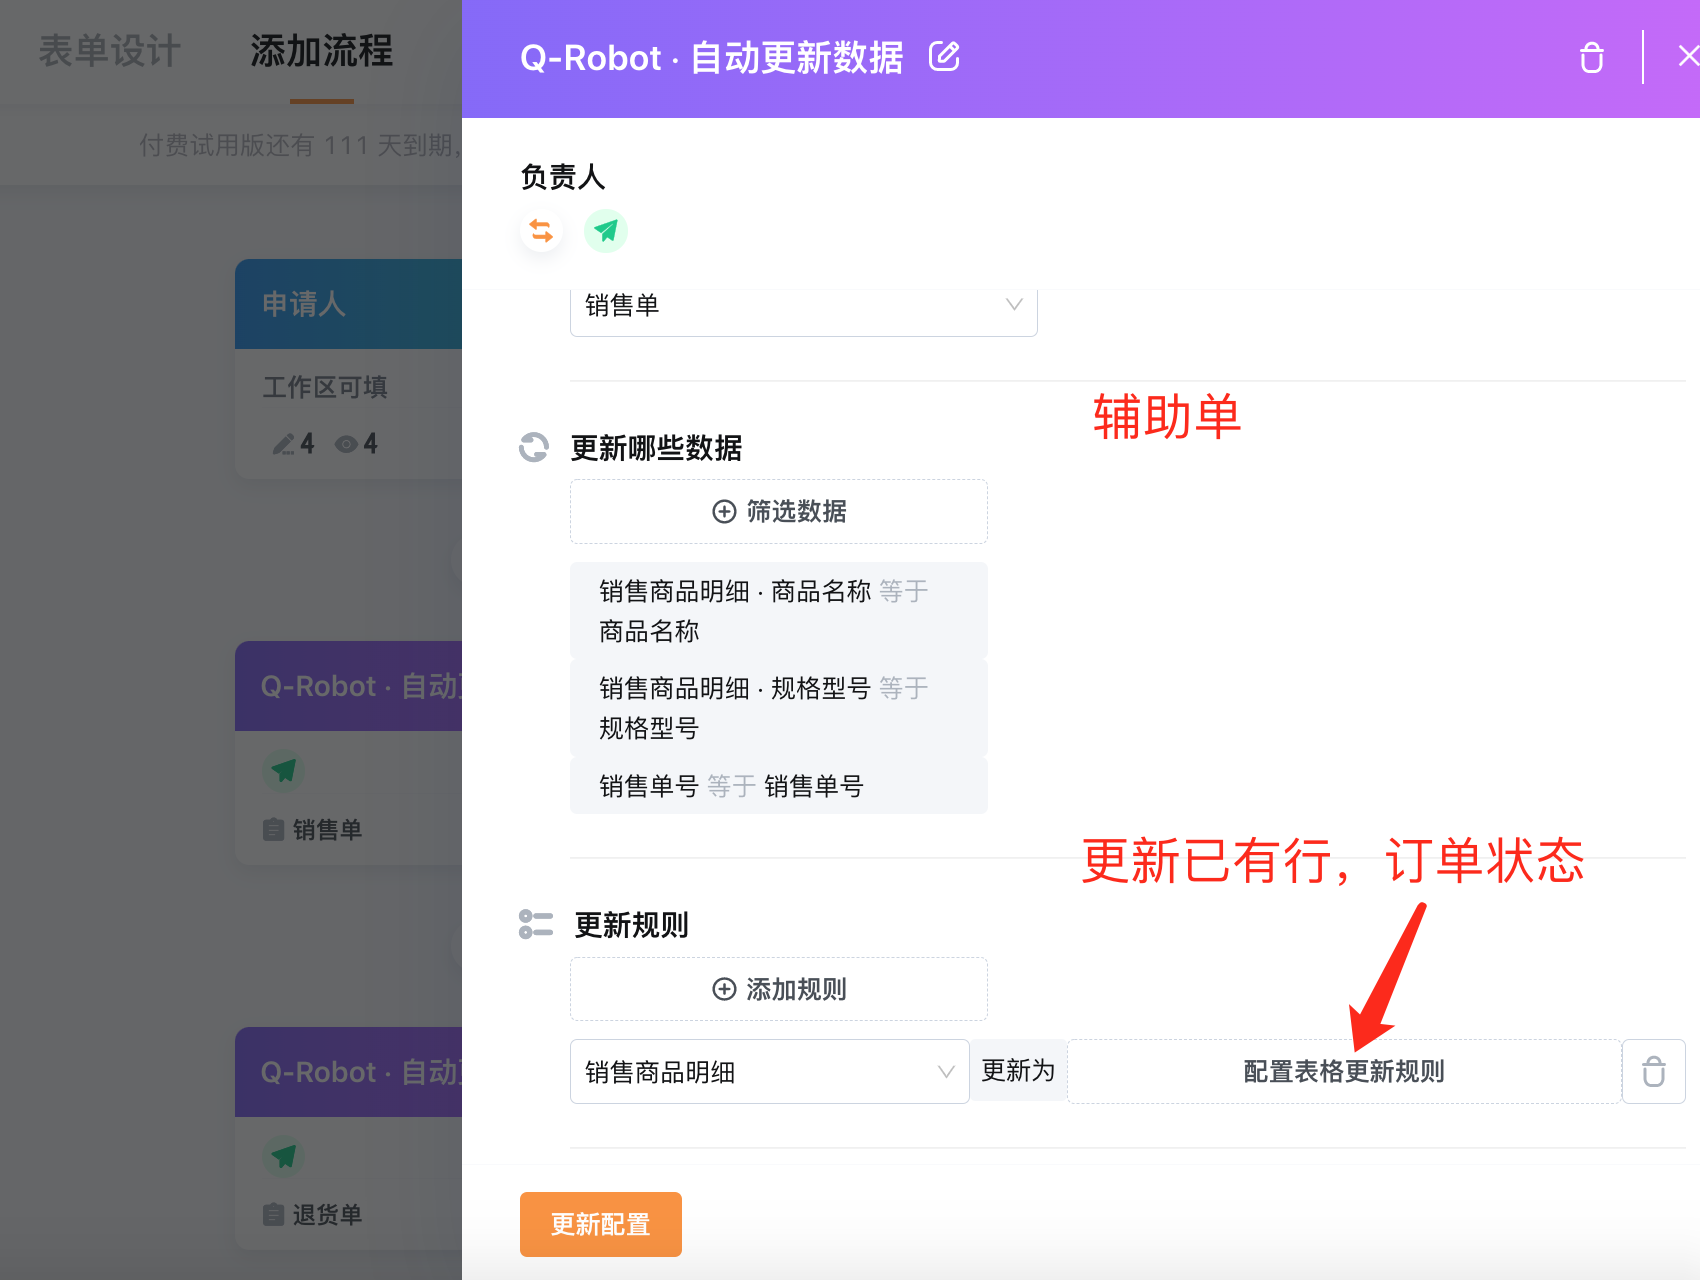
Task: Close the Q-Robot configuration panel
Action: pyautogui.click(x=1688, y=56)
